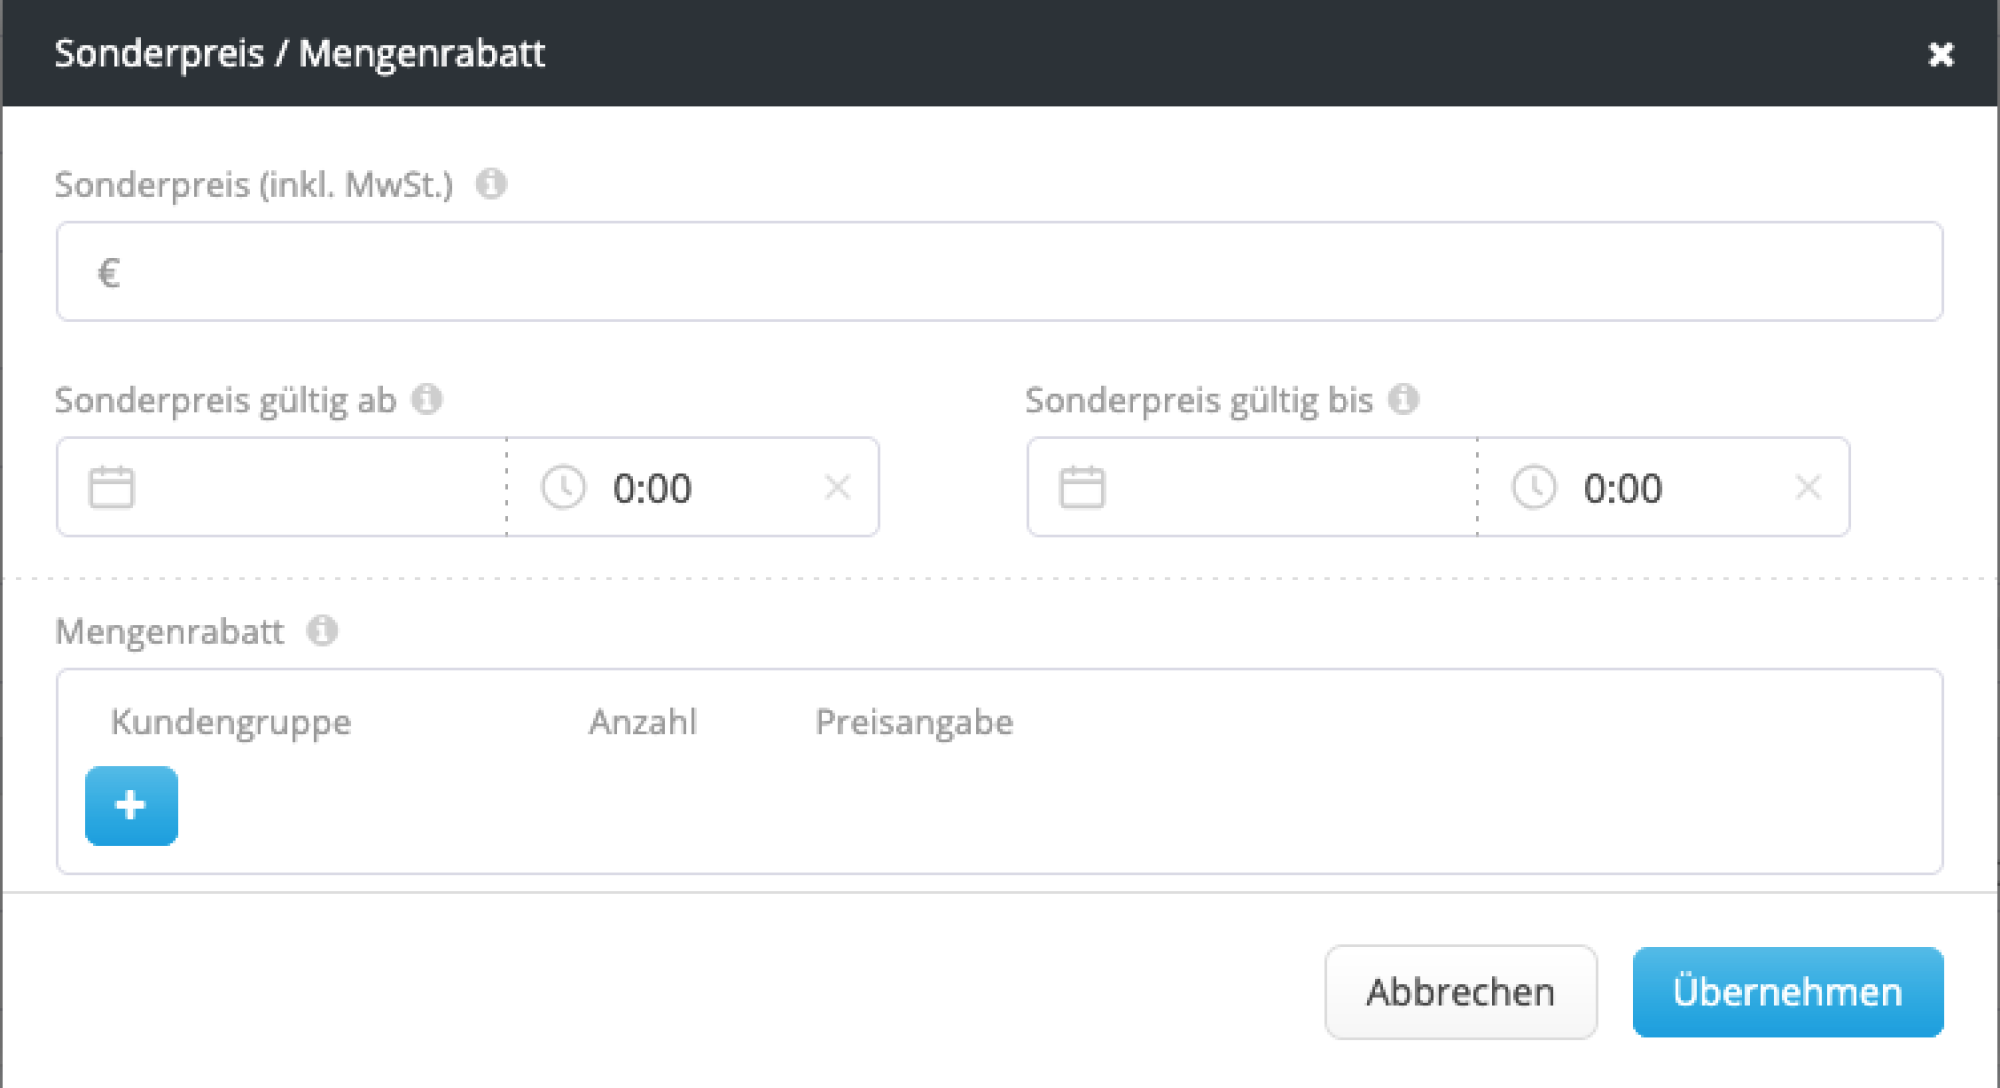2000x1088 pixels.
Task: Select the clock icon in gültig ab field
Action: (563, 488)
